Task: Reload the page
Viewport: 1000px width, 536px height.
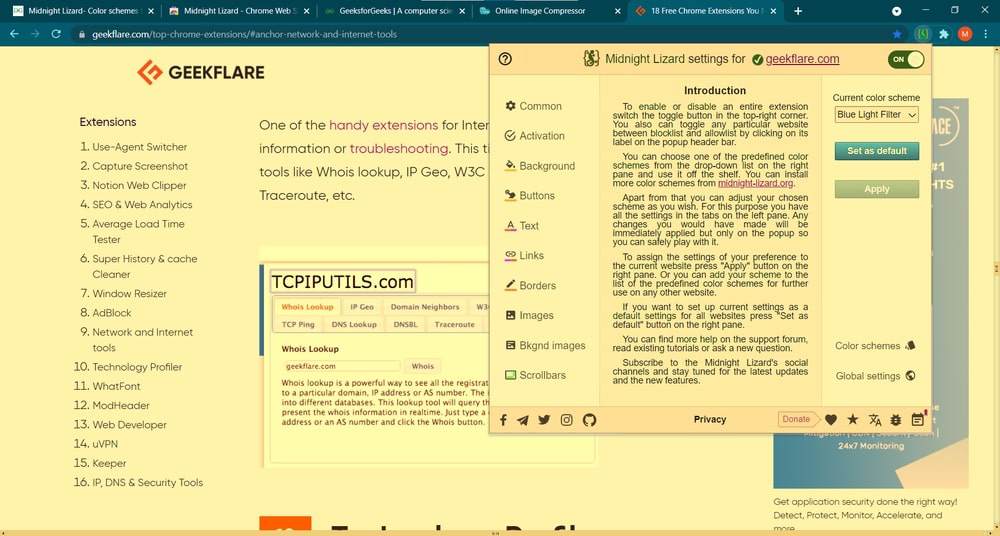Action: (x=55, y=34)
